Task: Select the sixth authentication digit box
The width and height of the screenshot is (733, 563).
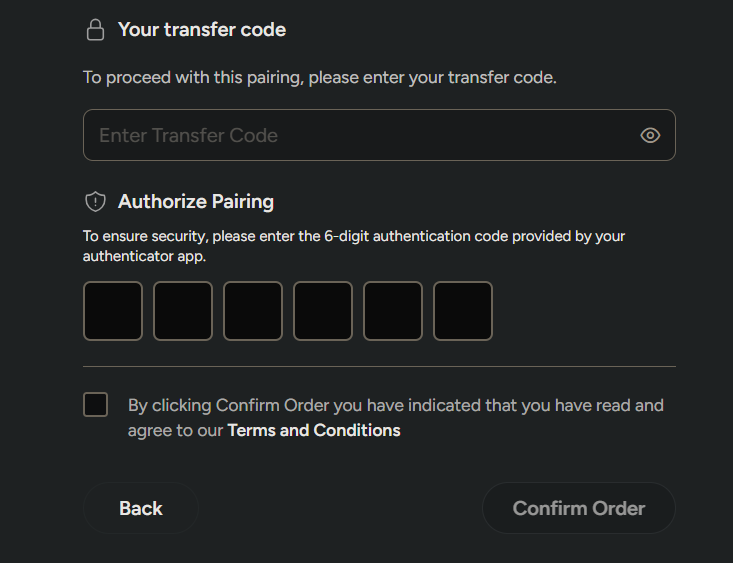Action: [x=463, y=311]
